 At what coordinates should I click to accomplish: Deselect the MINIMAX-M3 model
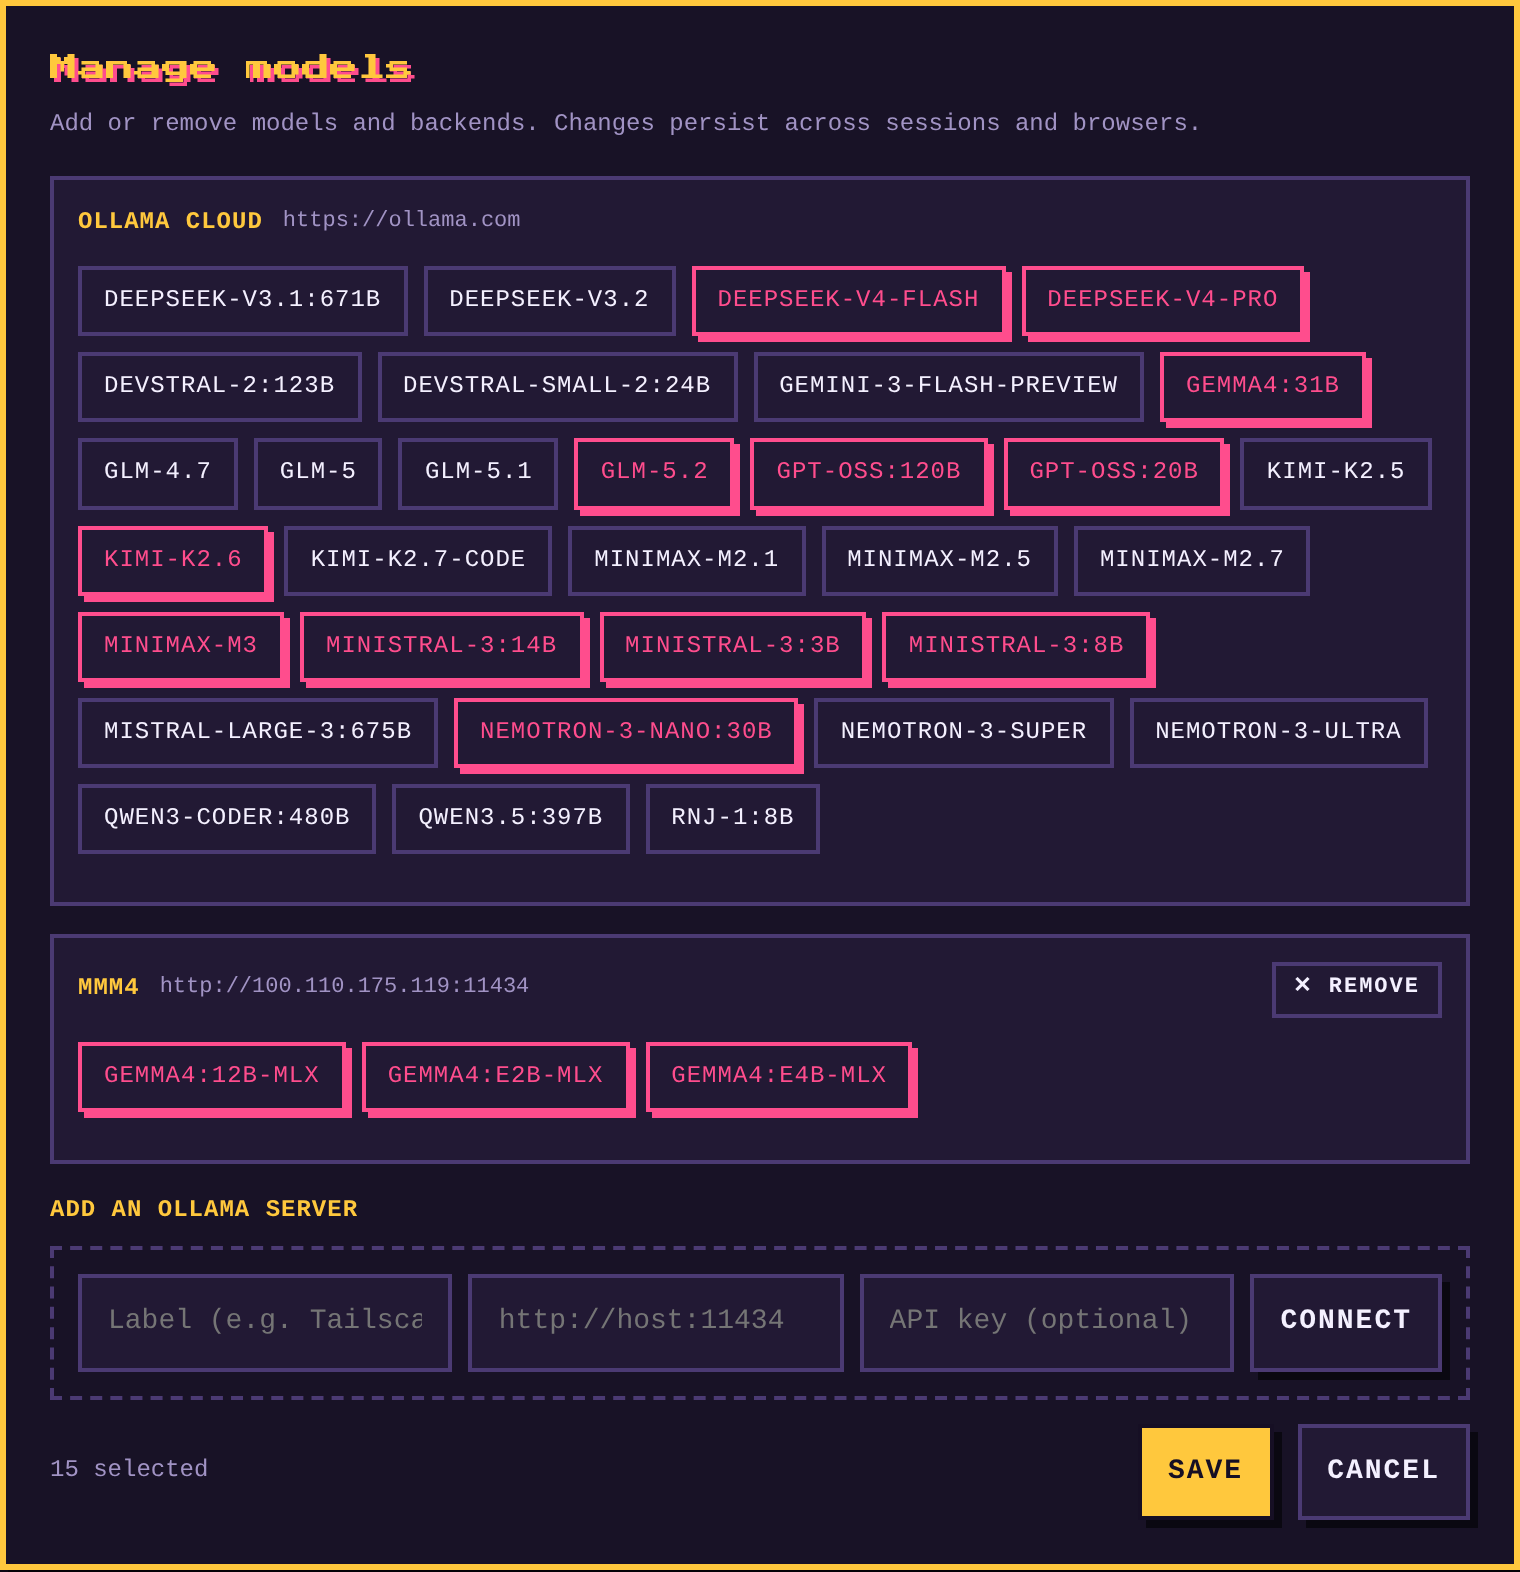pyautogui.click(x=181, y=646)
